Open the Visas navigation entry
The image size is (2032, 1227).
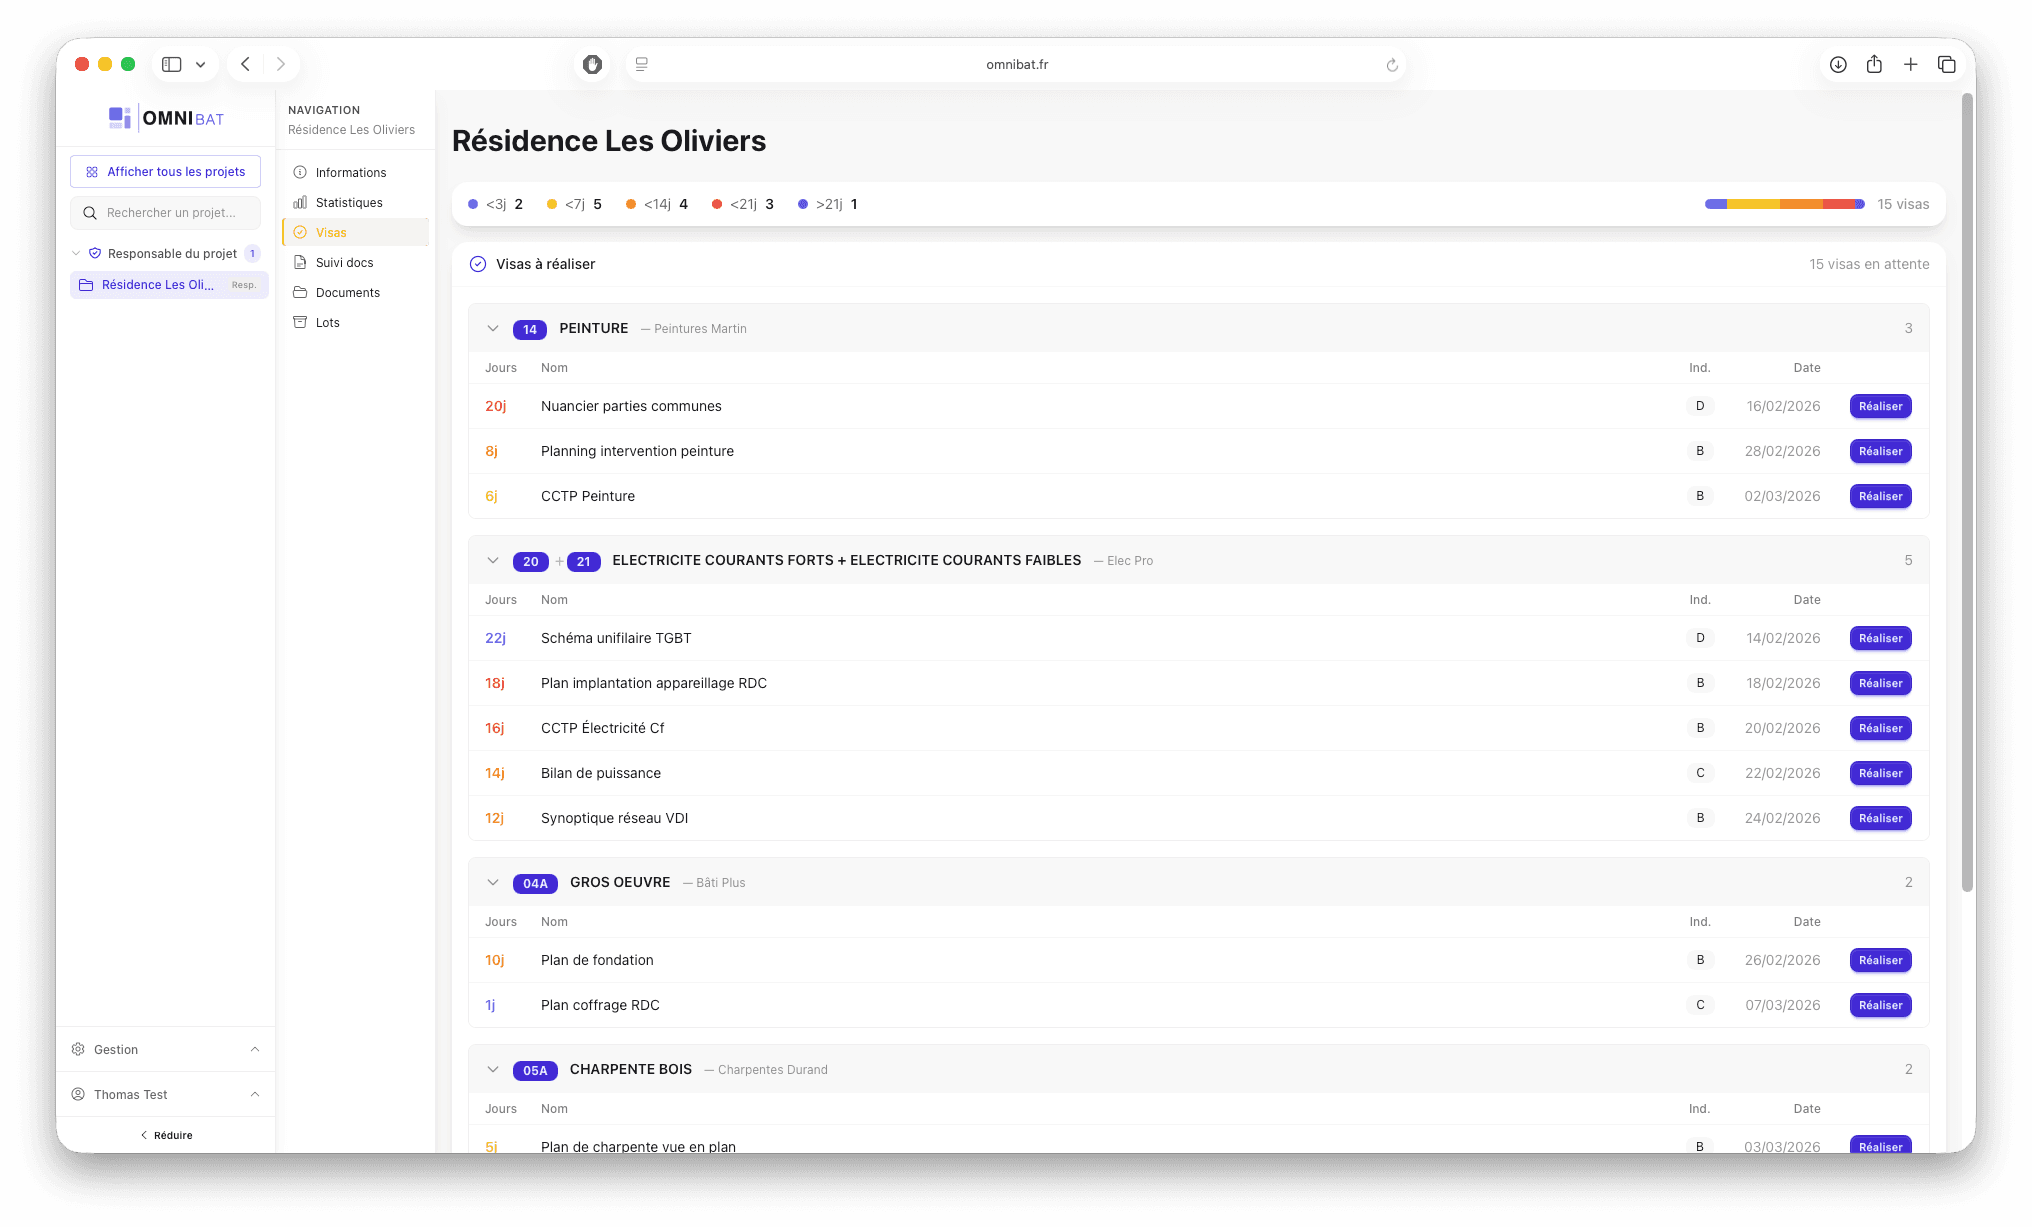coord(331,232)
